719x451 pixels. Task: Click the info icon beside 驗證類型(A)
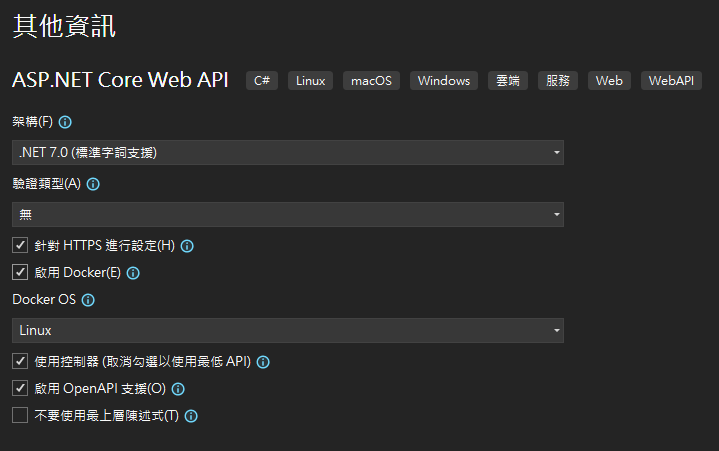(93, 184)
